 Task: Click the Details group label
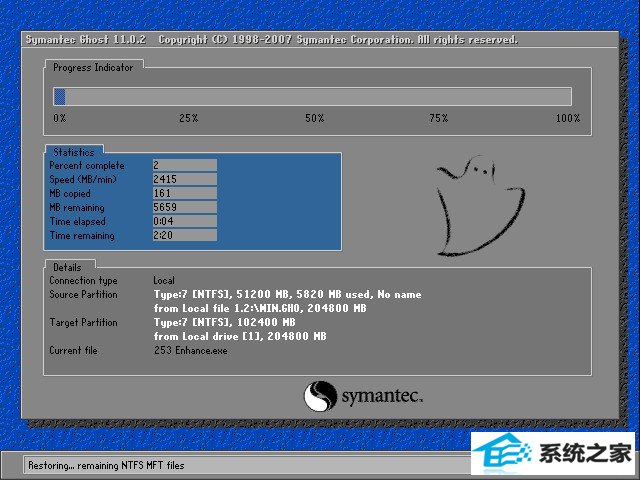coord(68,267)
